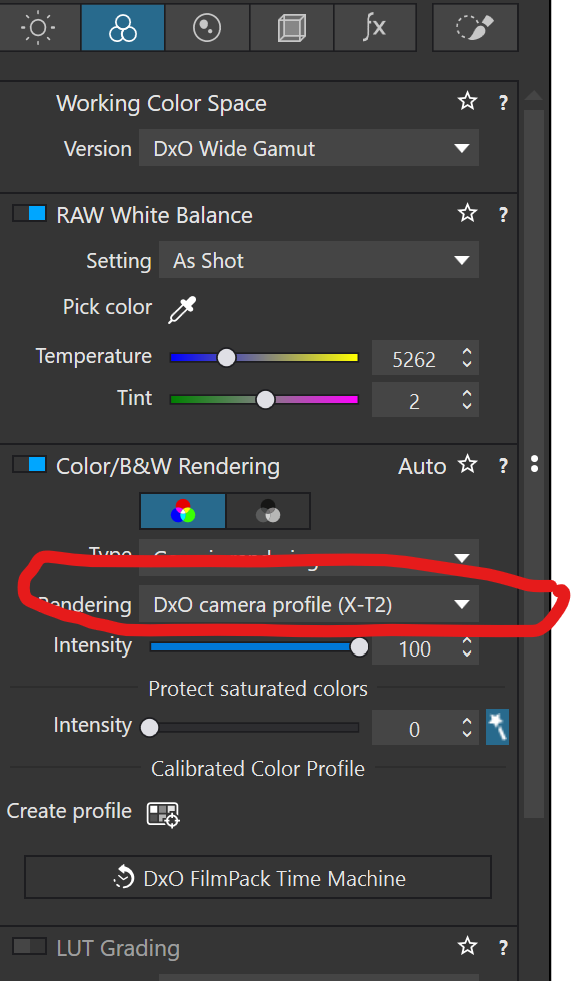
Task: Open the DxO Wide Gamut version dropdown
Action: pos(309,148)
